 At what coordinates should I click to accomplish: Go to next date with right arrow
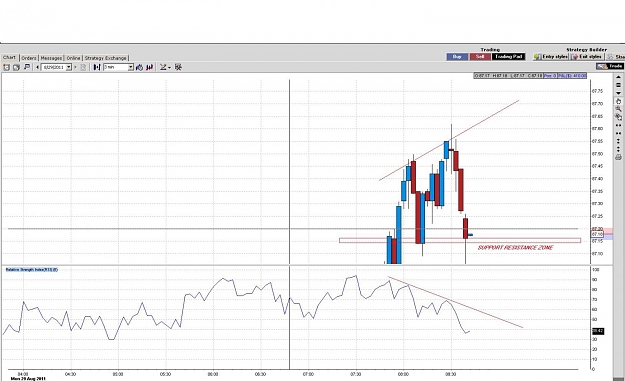coord(75,67)
